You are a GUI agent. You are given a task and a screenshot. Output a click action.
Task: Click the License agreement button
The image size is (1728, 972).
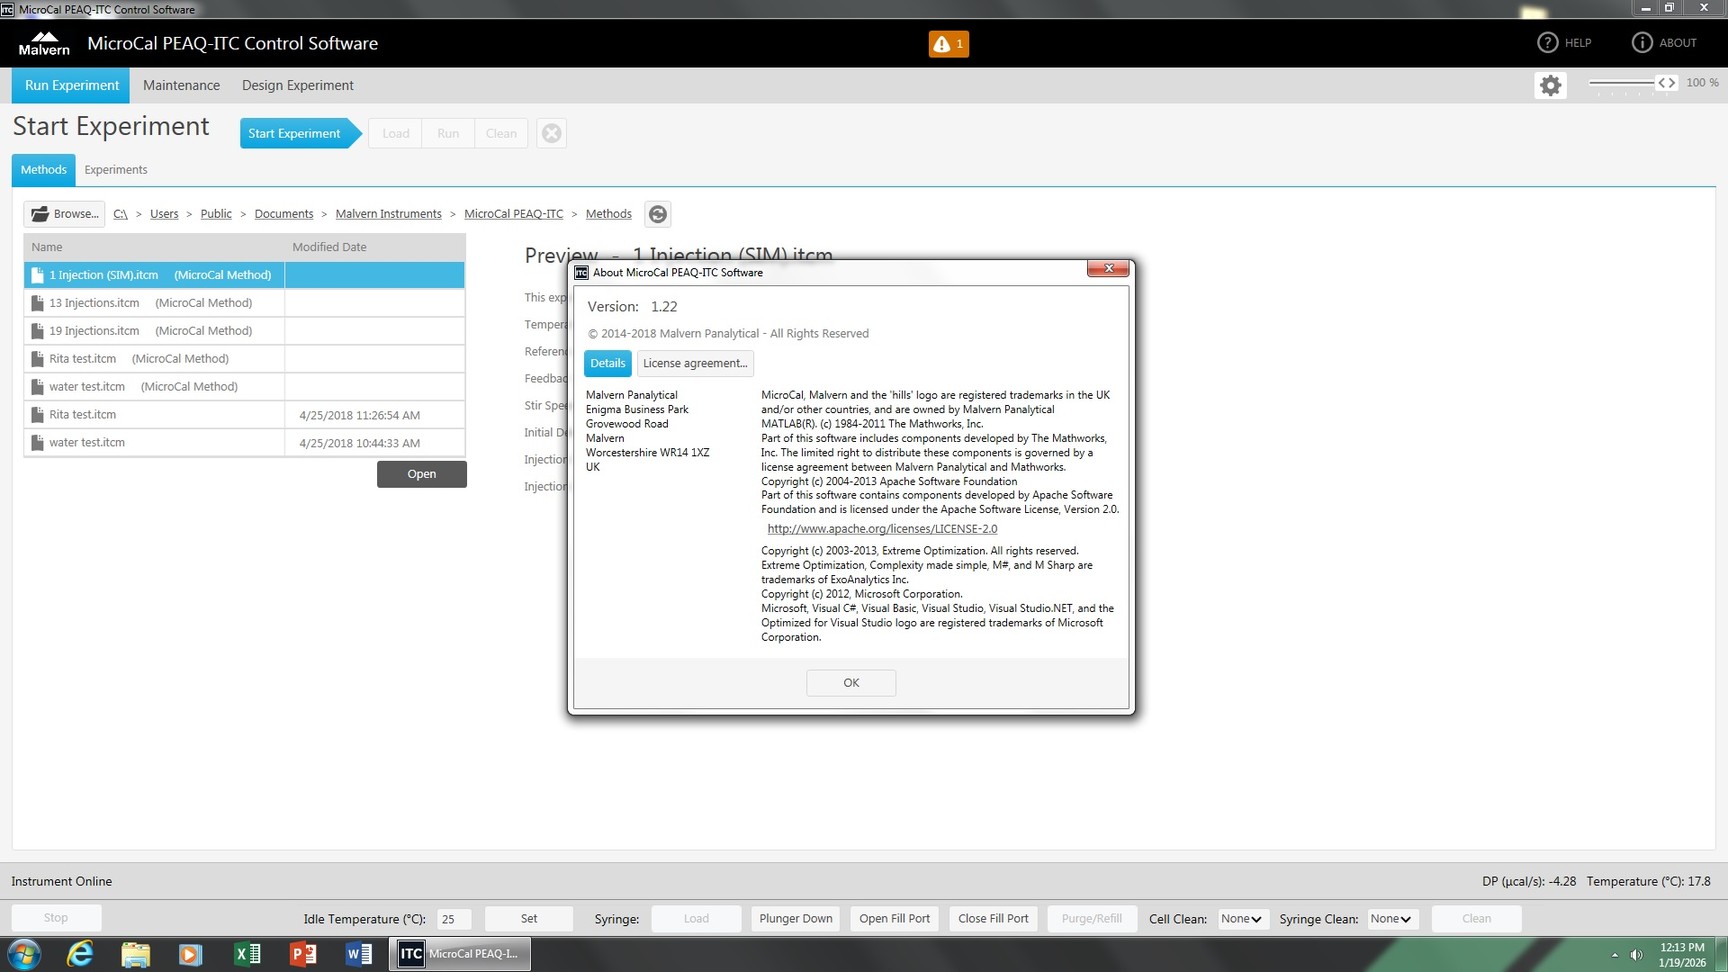(695, 364)
